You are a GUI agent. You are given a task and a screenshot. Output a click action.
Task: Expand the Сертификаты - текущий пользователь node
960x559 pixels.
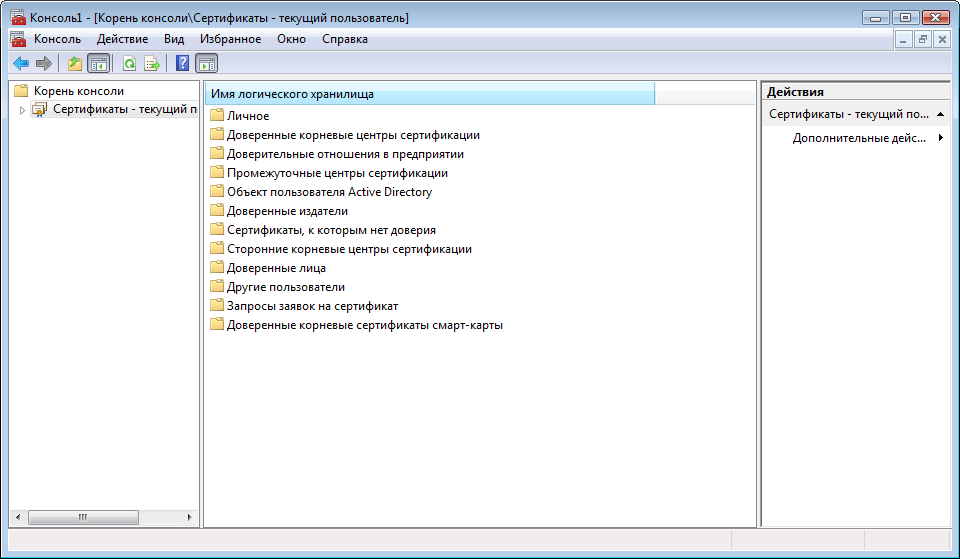click(x=22, y=110)
